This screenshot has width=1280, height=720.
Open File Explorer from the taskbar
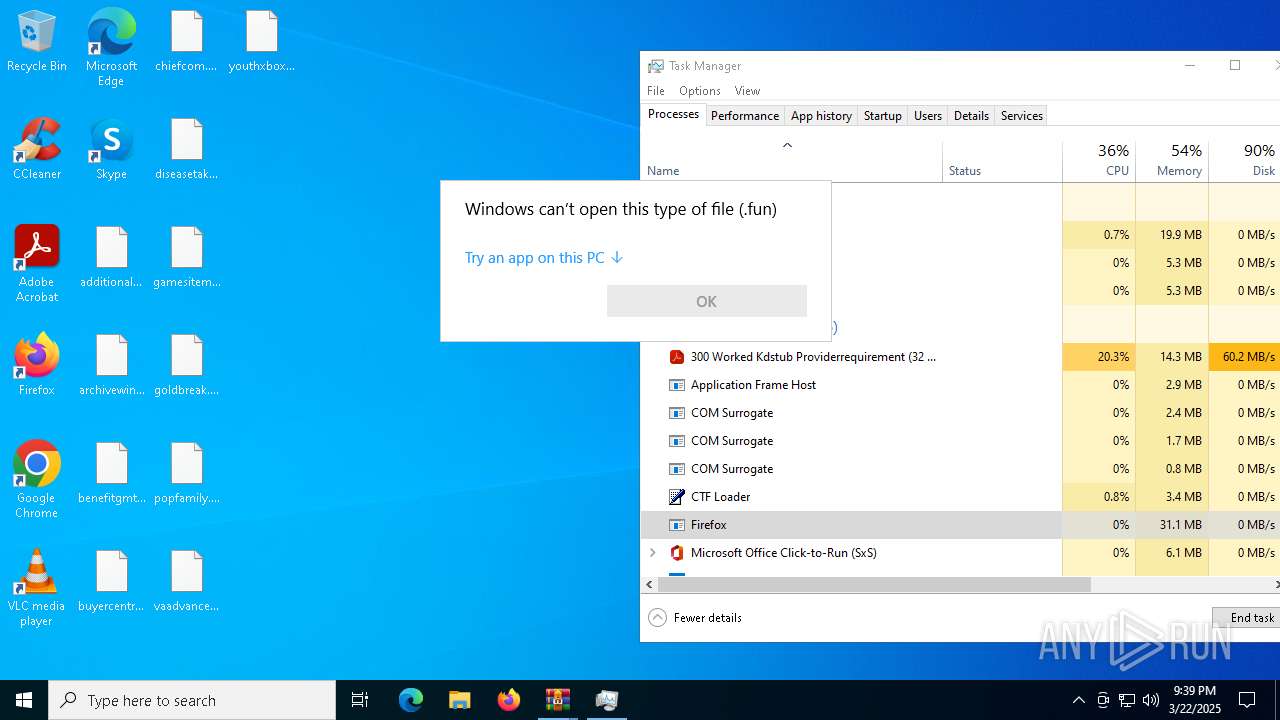459,700
